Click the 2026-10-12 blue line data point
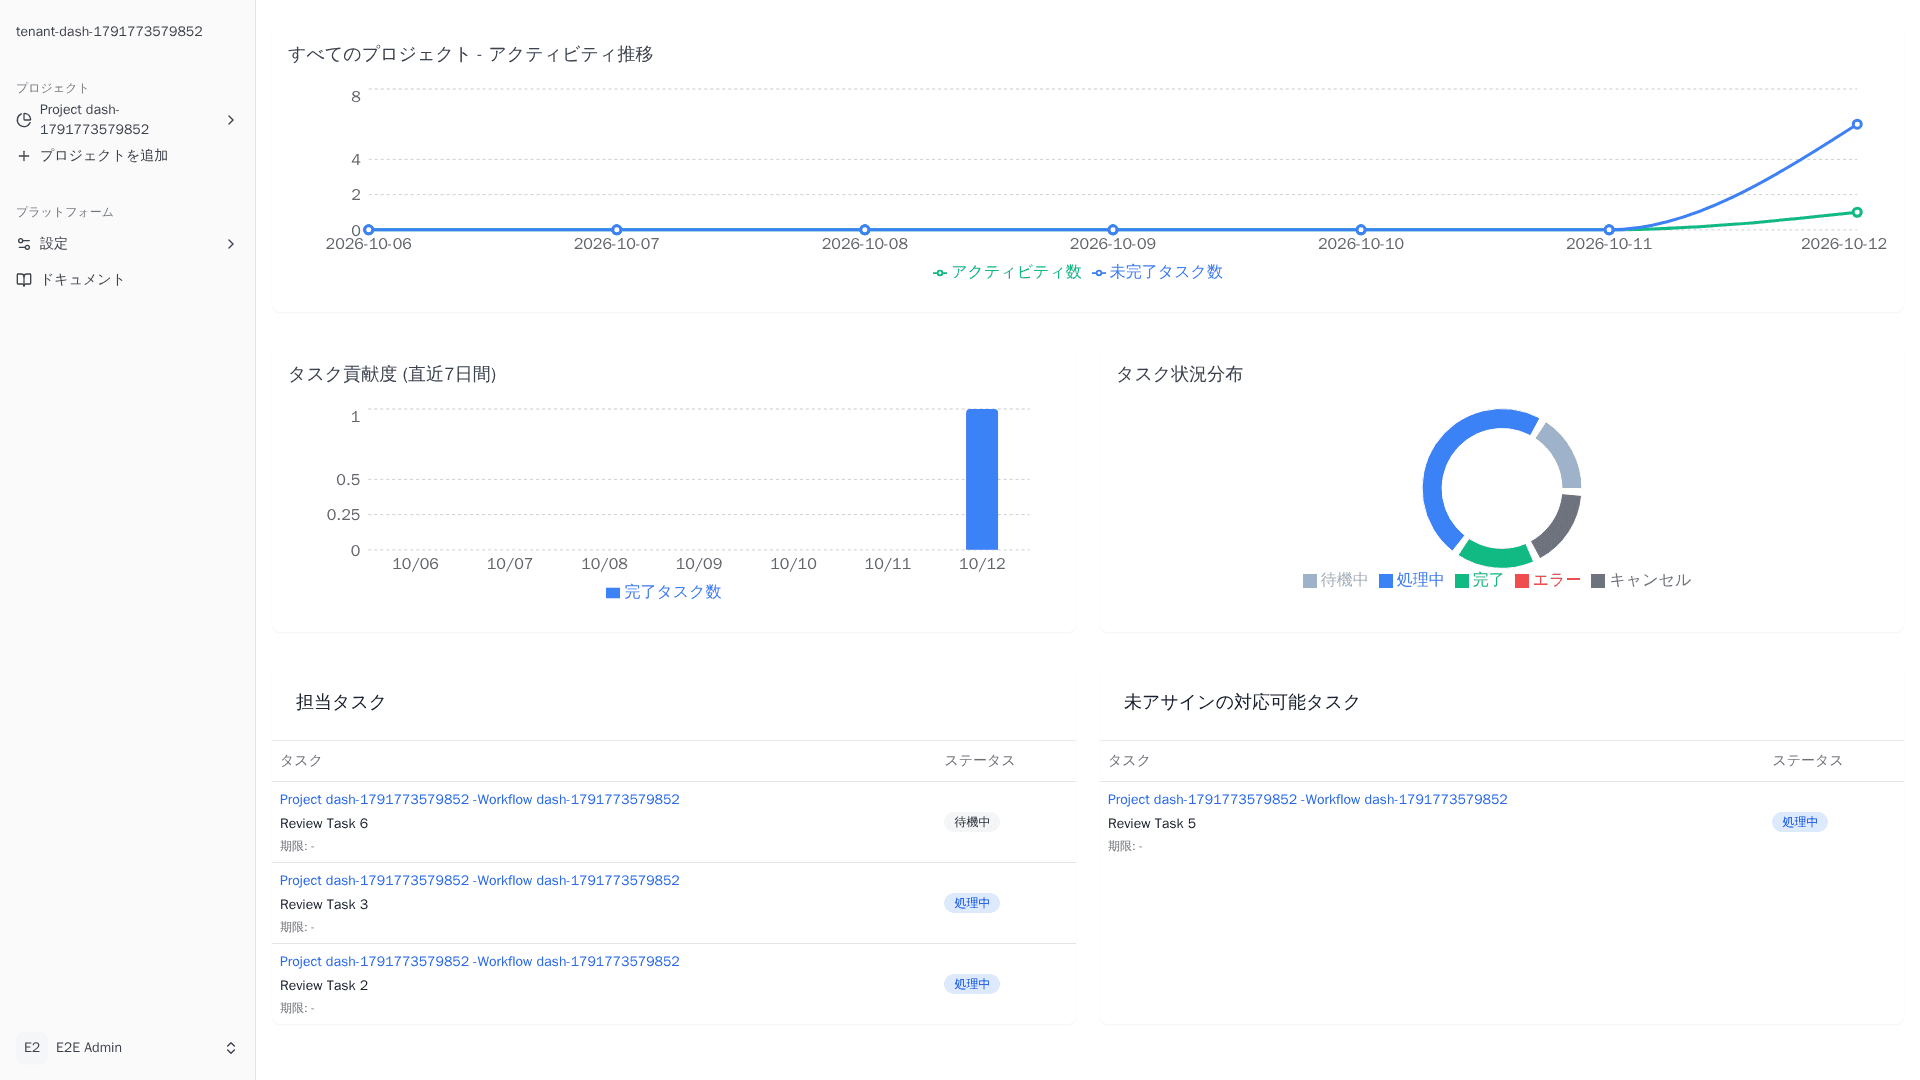 [1857, 125]
